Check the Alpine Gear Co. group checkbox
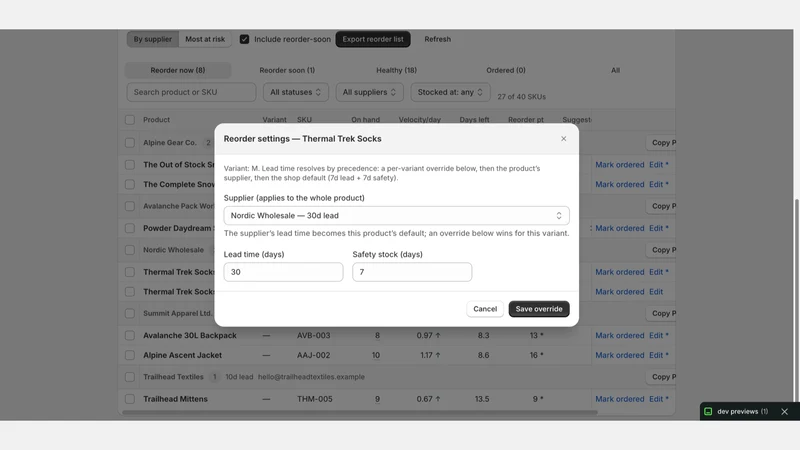800x450 pixels. coord(130,143)
